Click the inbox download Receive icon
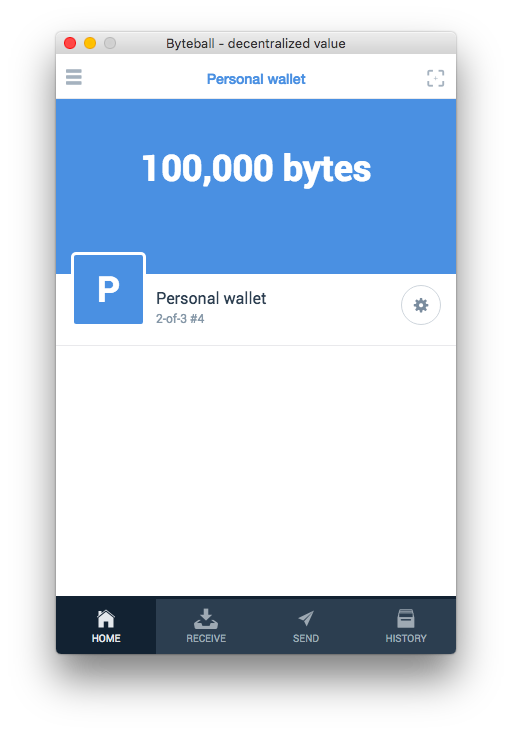The image size is (512, 734). pos(206,618)
